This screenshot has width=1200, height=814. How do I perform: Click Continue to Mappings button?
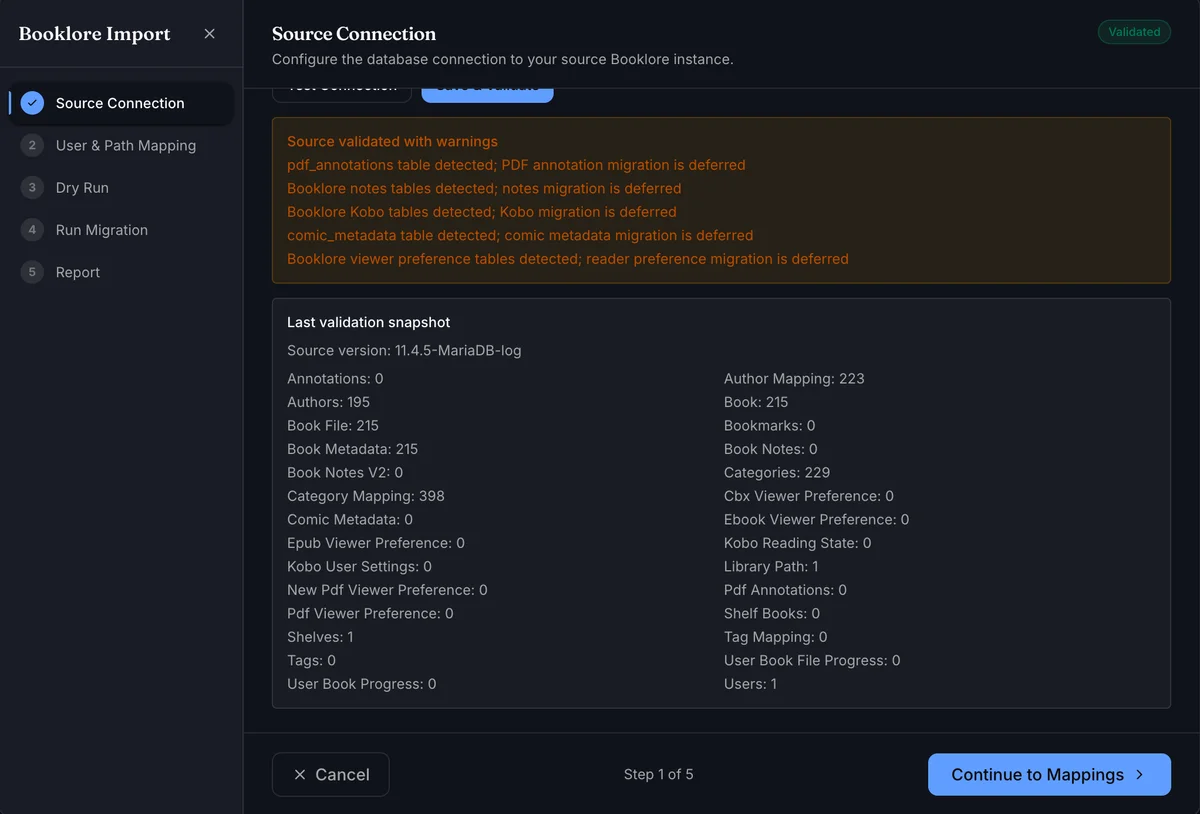(x=1049, y=775)
